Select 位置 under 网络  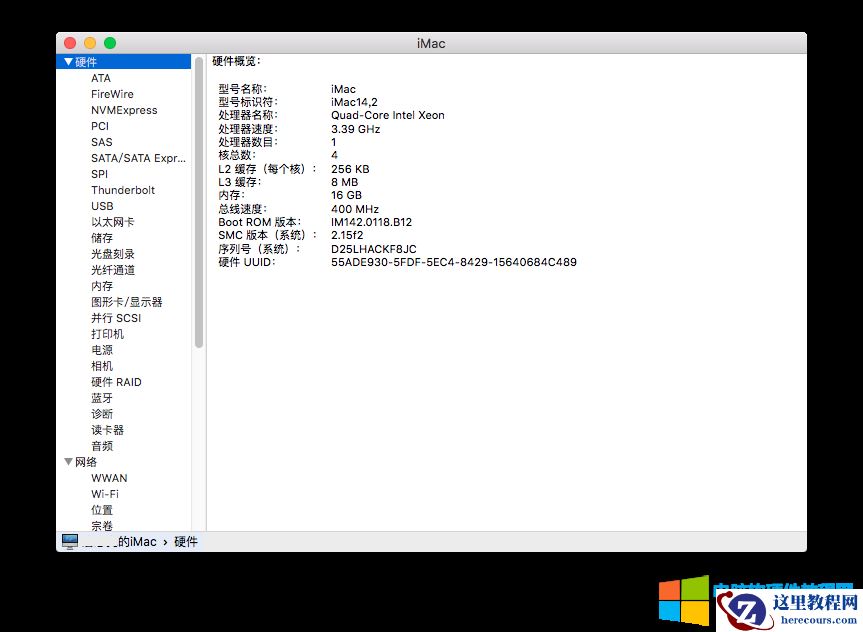(102, 510)
